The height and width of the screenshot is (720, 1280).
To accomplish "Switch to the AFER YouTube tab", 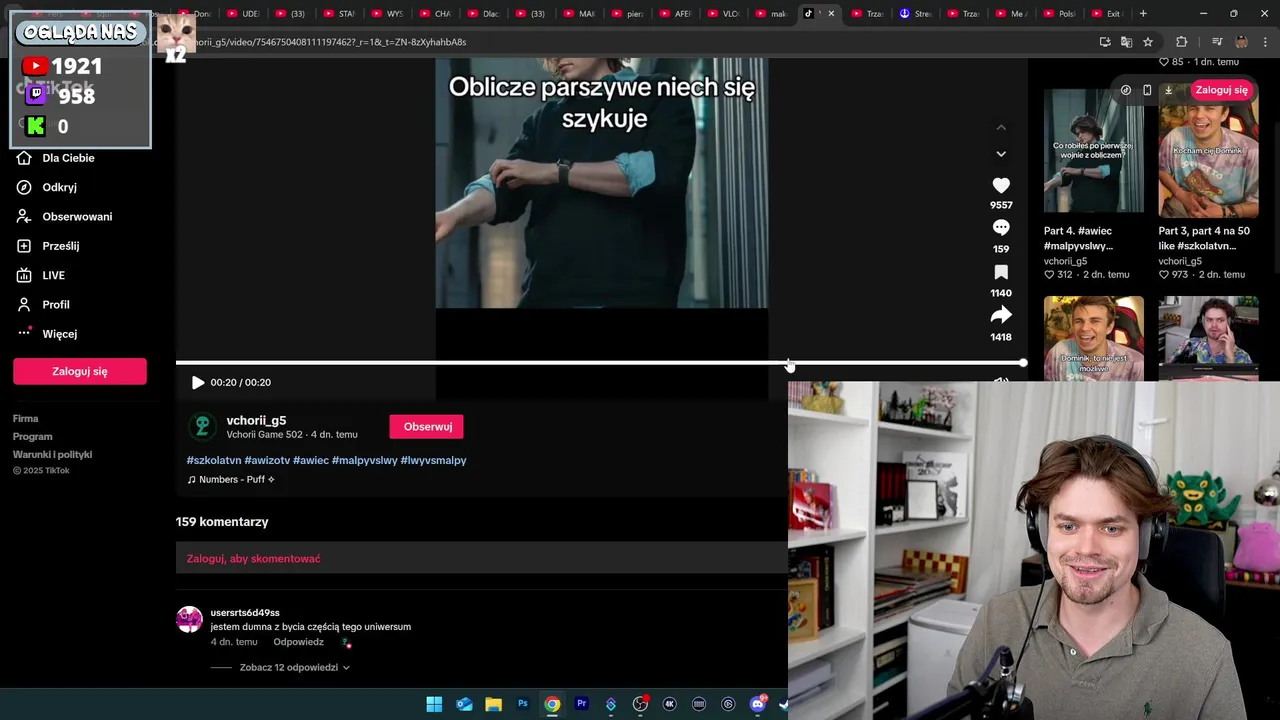I will [675, 14].
